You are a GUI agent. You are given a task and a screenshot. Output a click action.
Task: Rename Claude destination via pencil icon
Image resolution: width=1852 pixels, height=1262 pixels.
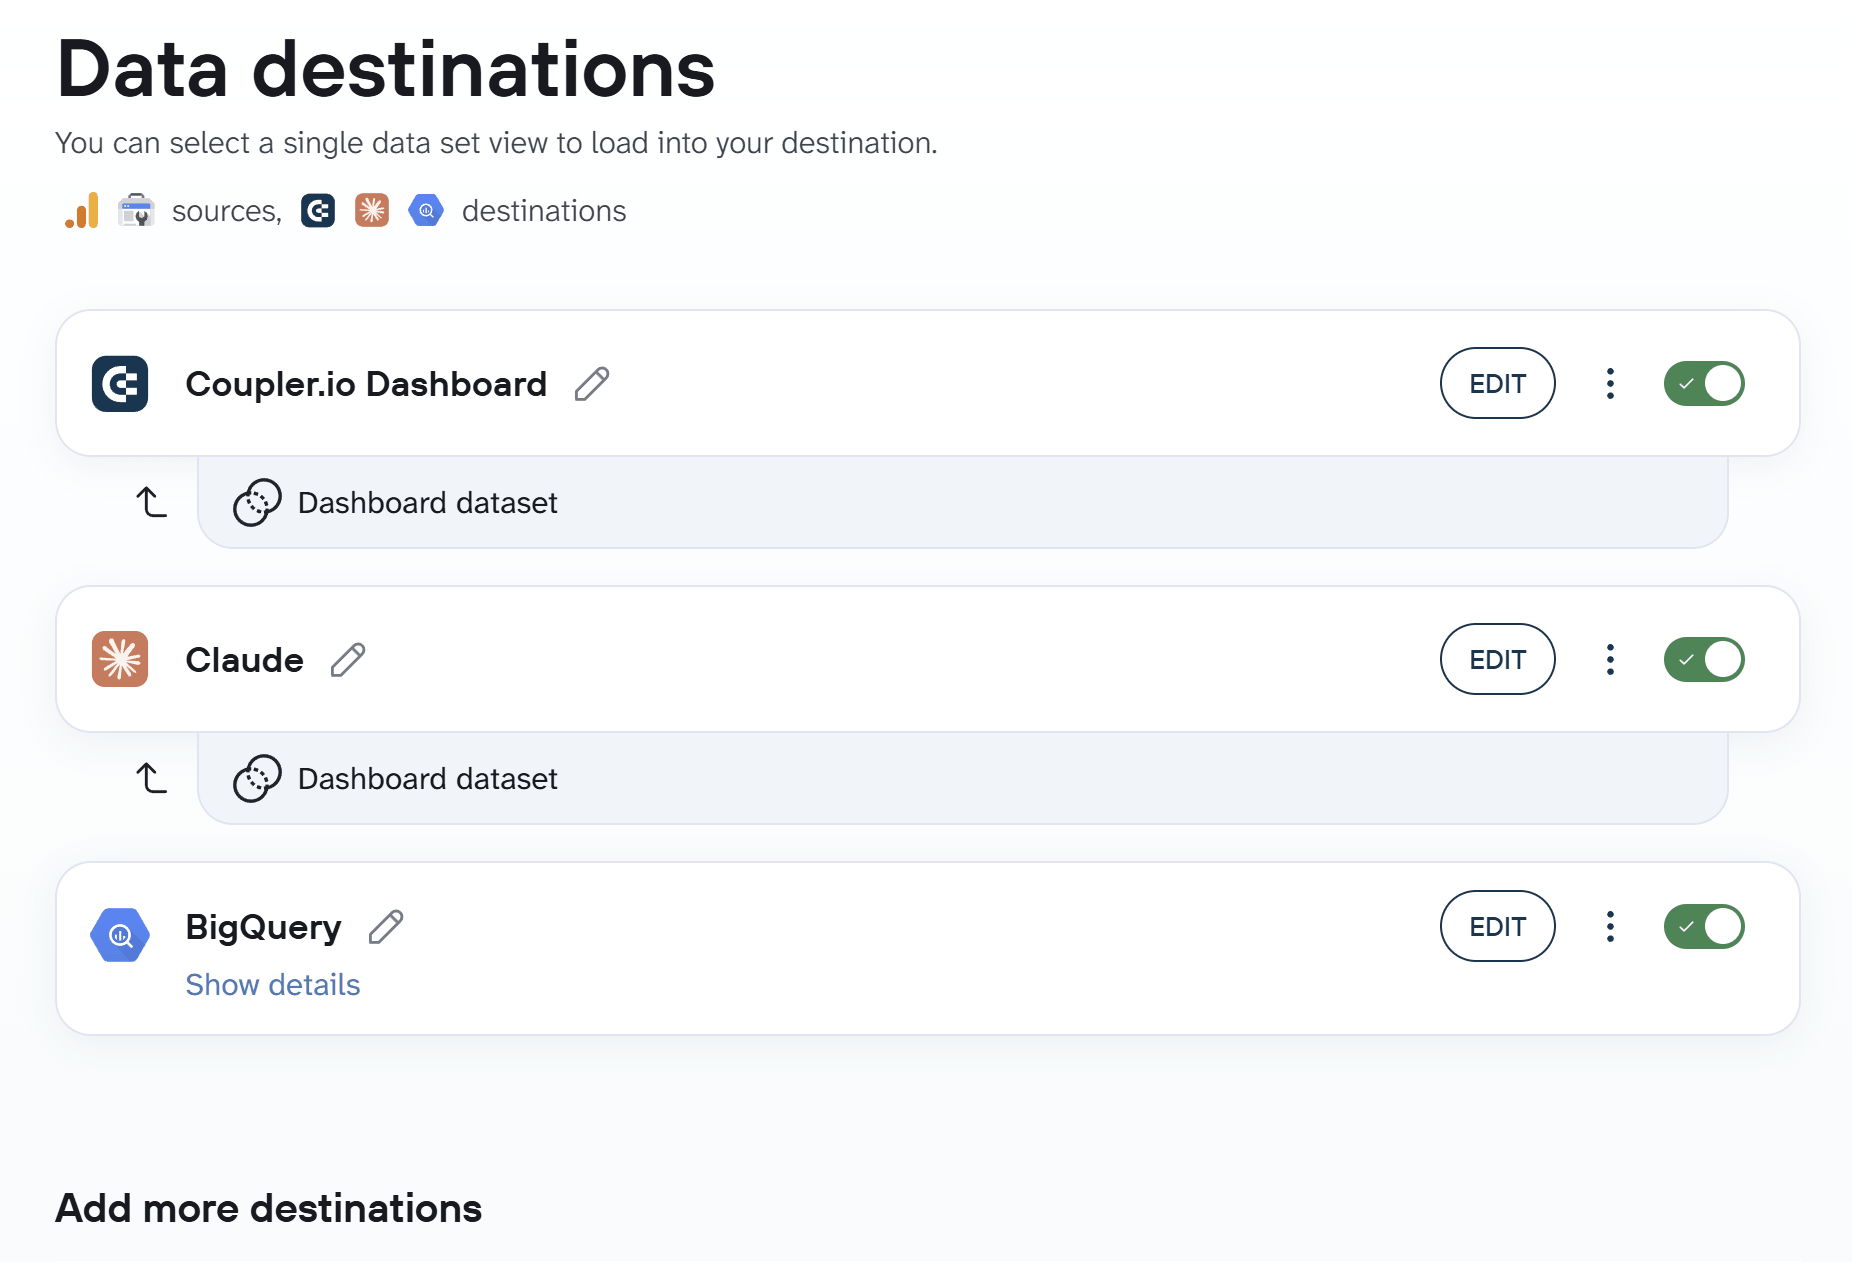pos(348,660)
